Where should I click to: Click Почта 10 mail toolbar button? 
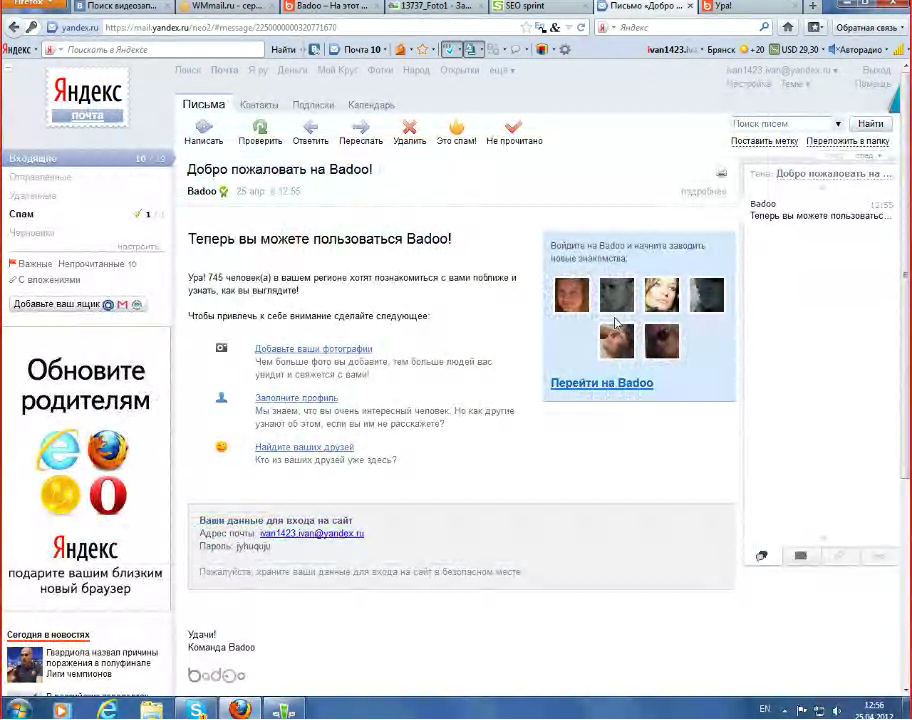tap(355, 49)
